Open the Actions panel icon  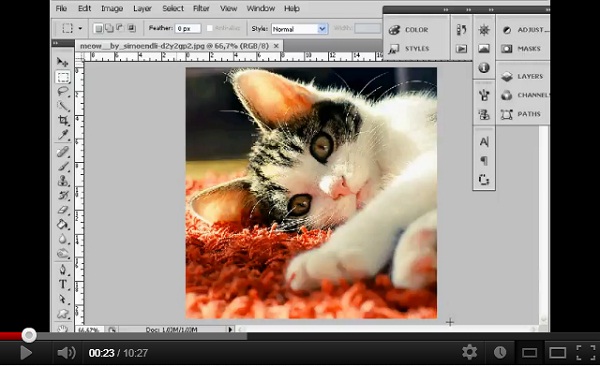(x=461, y=49)
